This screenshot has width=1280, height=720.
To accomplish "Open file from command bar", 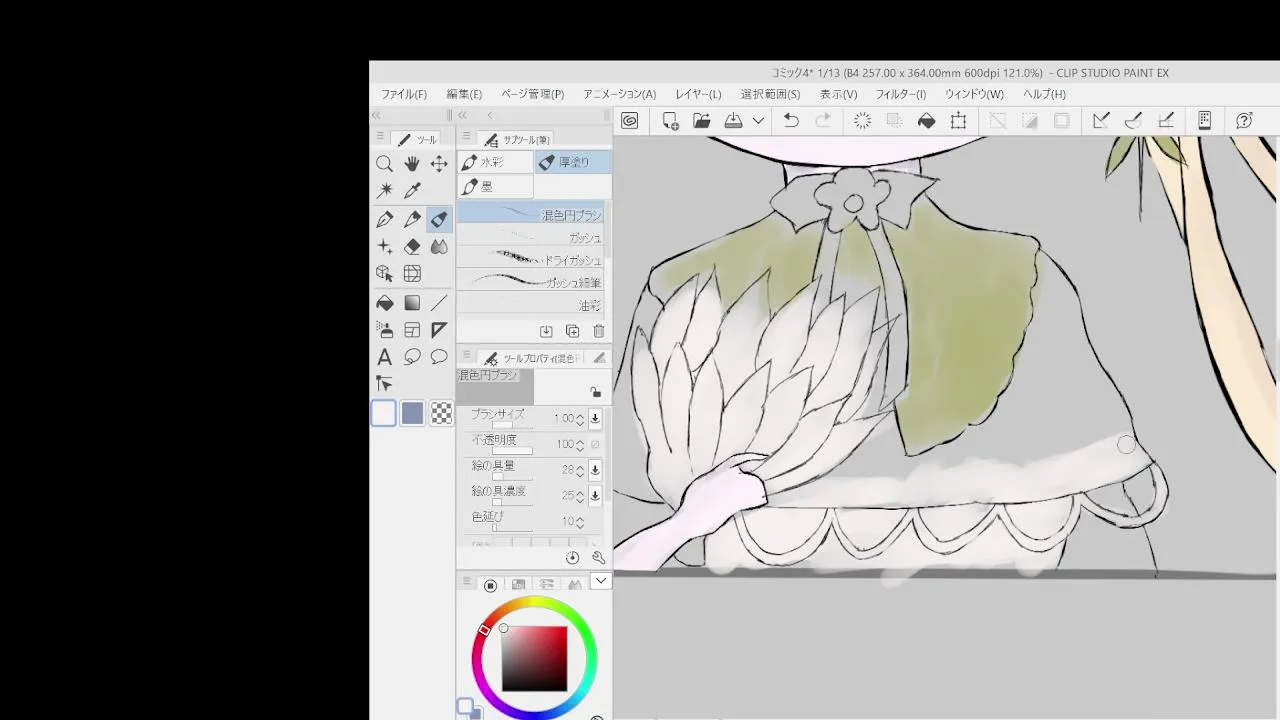I will (x=702, y=121).
